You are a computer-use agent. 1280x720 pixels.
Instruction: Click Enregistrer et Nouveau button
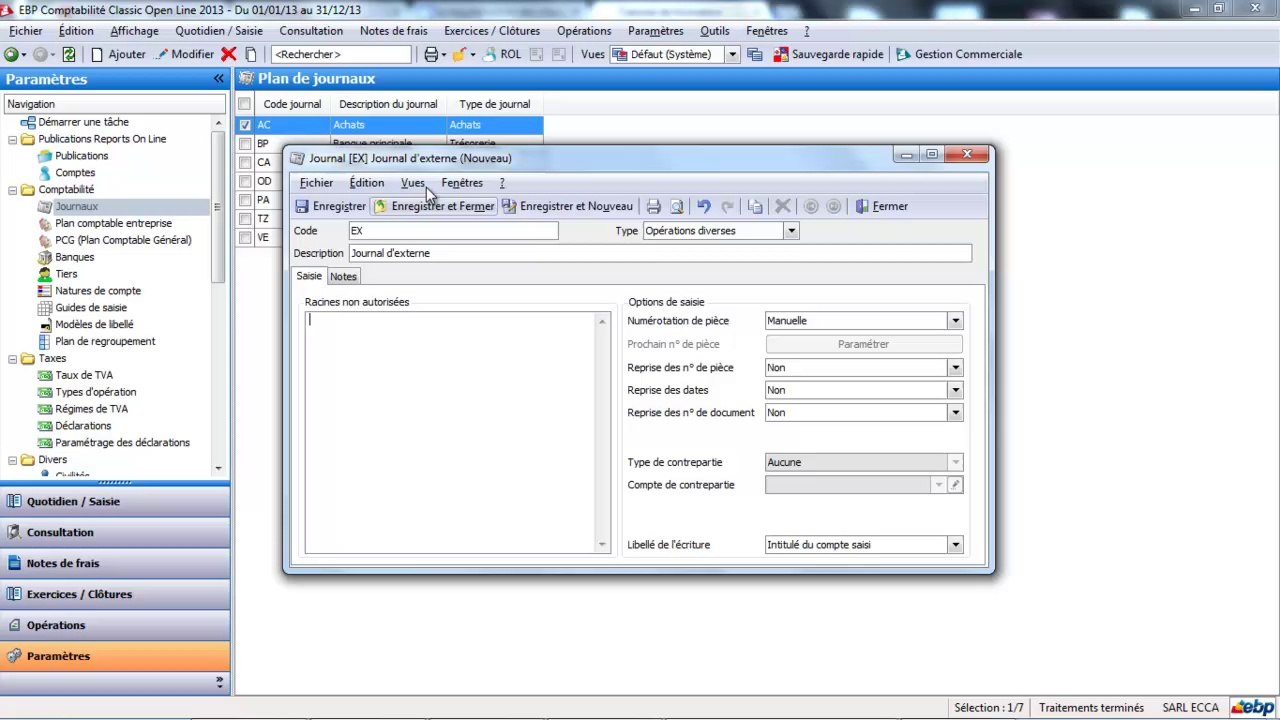(x=568, y=207)
